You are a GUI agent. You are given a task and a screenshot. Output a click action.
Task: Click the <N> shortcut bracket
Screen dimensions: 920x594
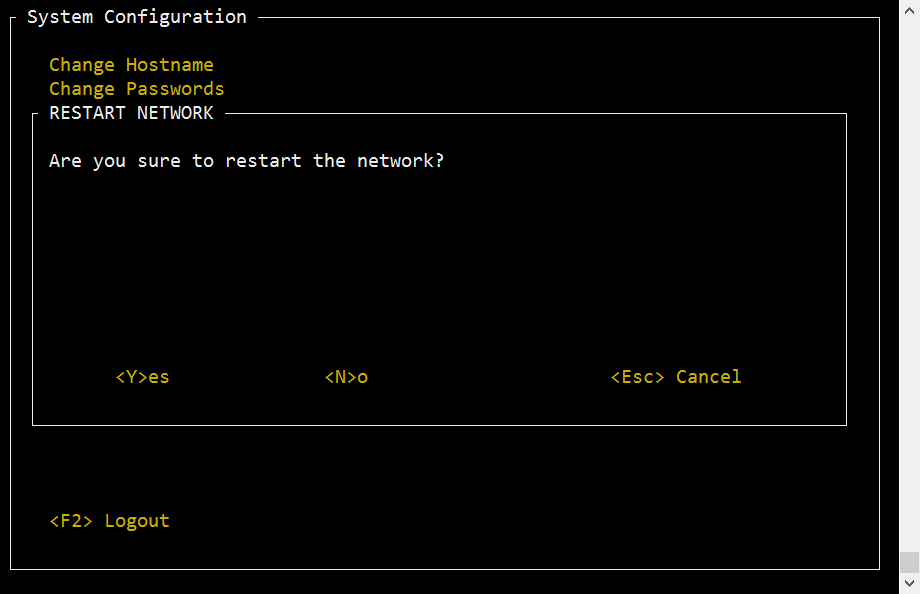coord(340,377)
